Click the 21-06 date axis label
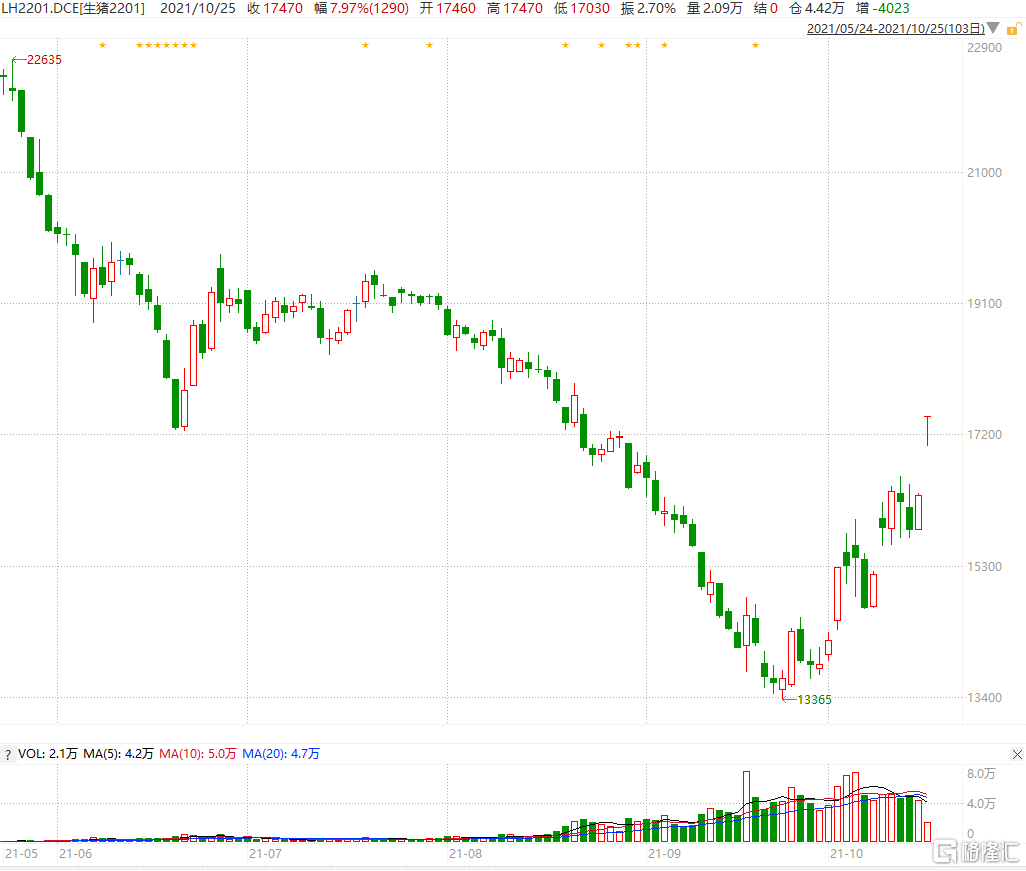The image size is (1026, 871). click(x=75, y=854)
